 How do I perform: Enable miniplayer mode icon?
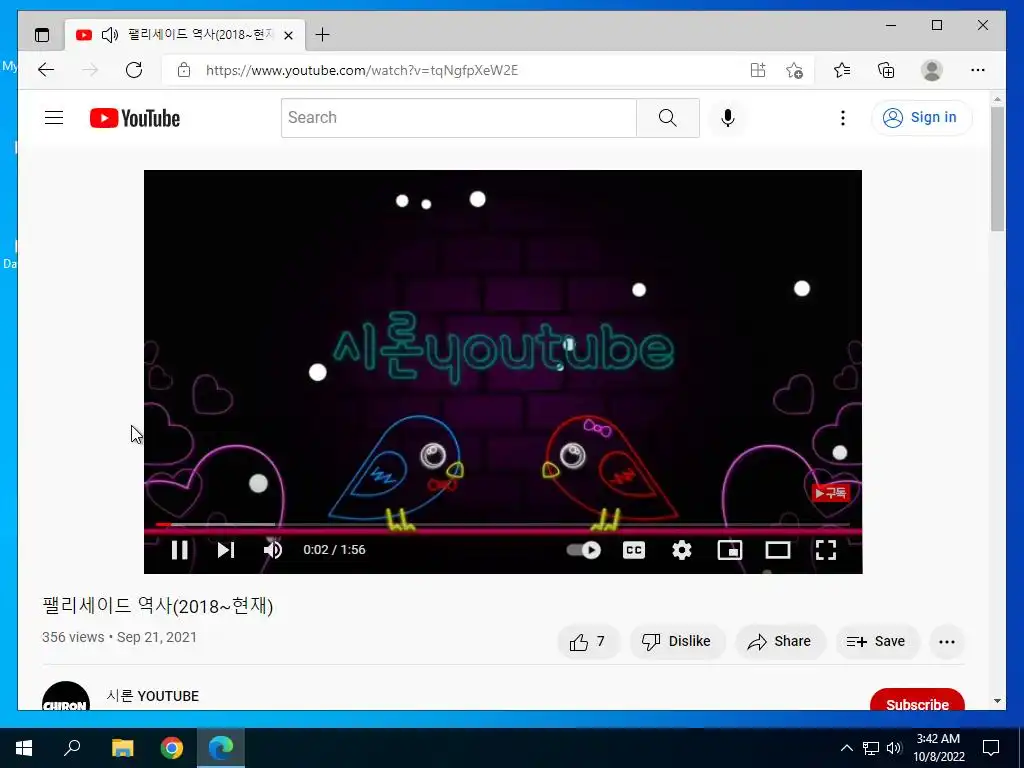coord(729,550)
